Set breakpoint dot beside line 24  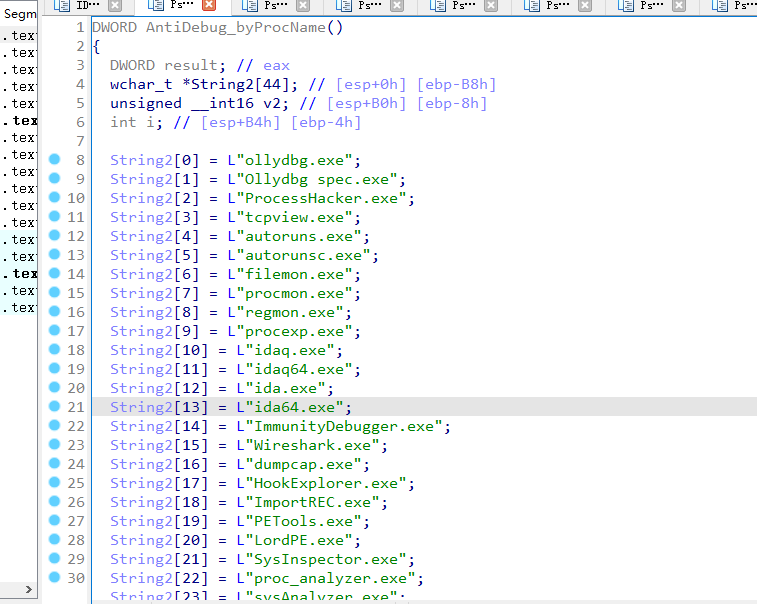coord(55,463)
